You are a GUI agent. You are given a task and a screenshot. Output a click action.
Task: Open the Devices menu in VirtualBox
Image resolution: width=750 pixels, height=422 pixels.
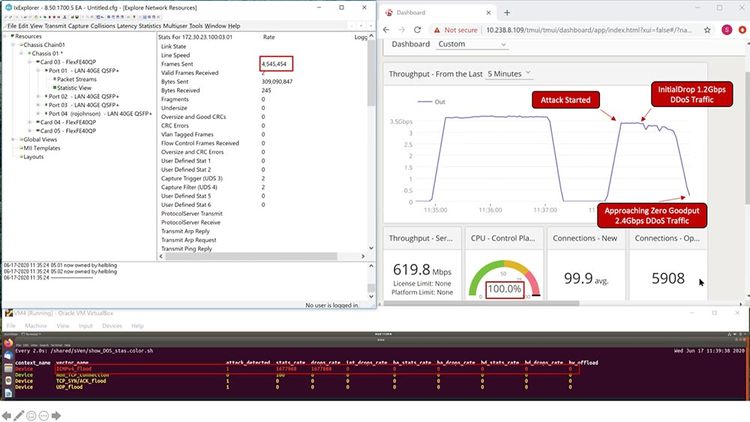tap(112, 326)
